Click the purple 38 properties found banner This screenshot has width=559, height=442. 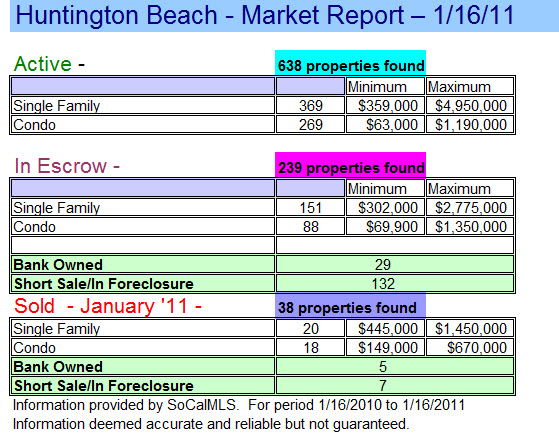(350, 305)
